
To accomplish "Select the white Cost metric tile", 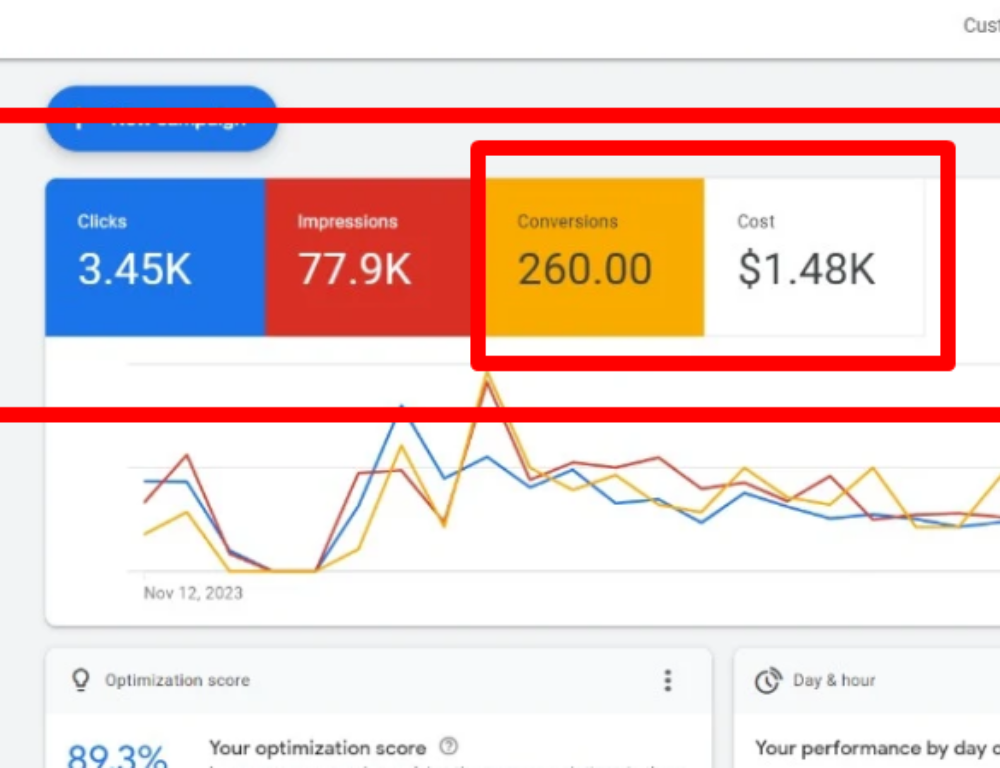I will [814, 257].
